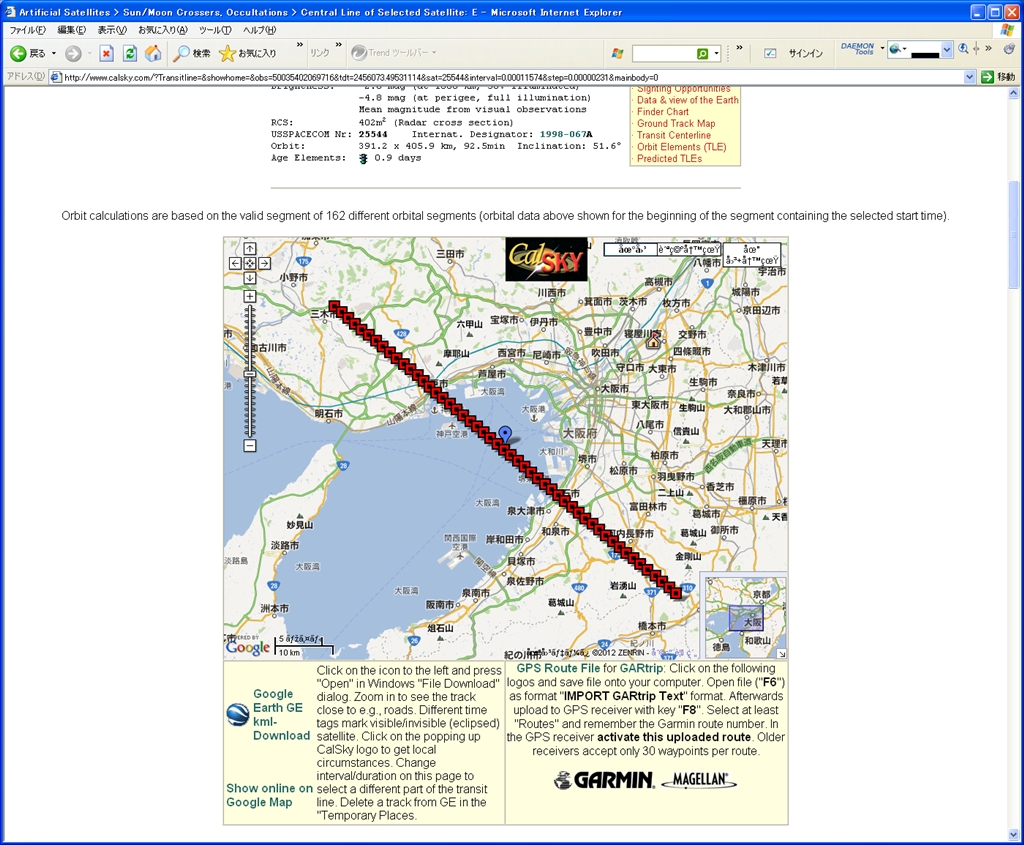Click the sign-in checkbox icon
The height and width of the screenshot is (845, 1024).
[x=770, y=54]
